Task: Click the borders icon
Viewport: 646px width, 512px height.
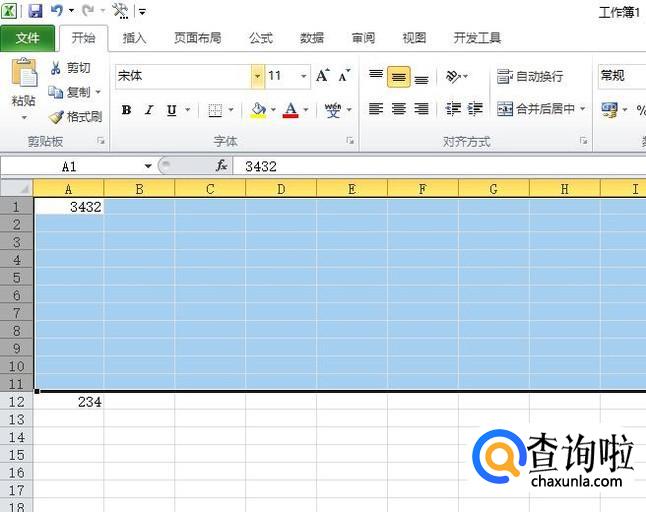Action: click(x=215, y=110)
